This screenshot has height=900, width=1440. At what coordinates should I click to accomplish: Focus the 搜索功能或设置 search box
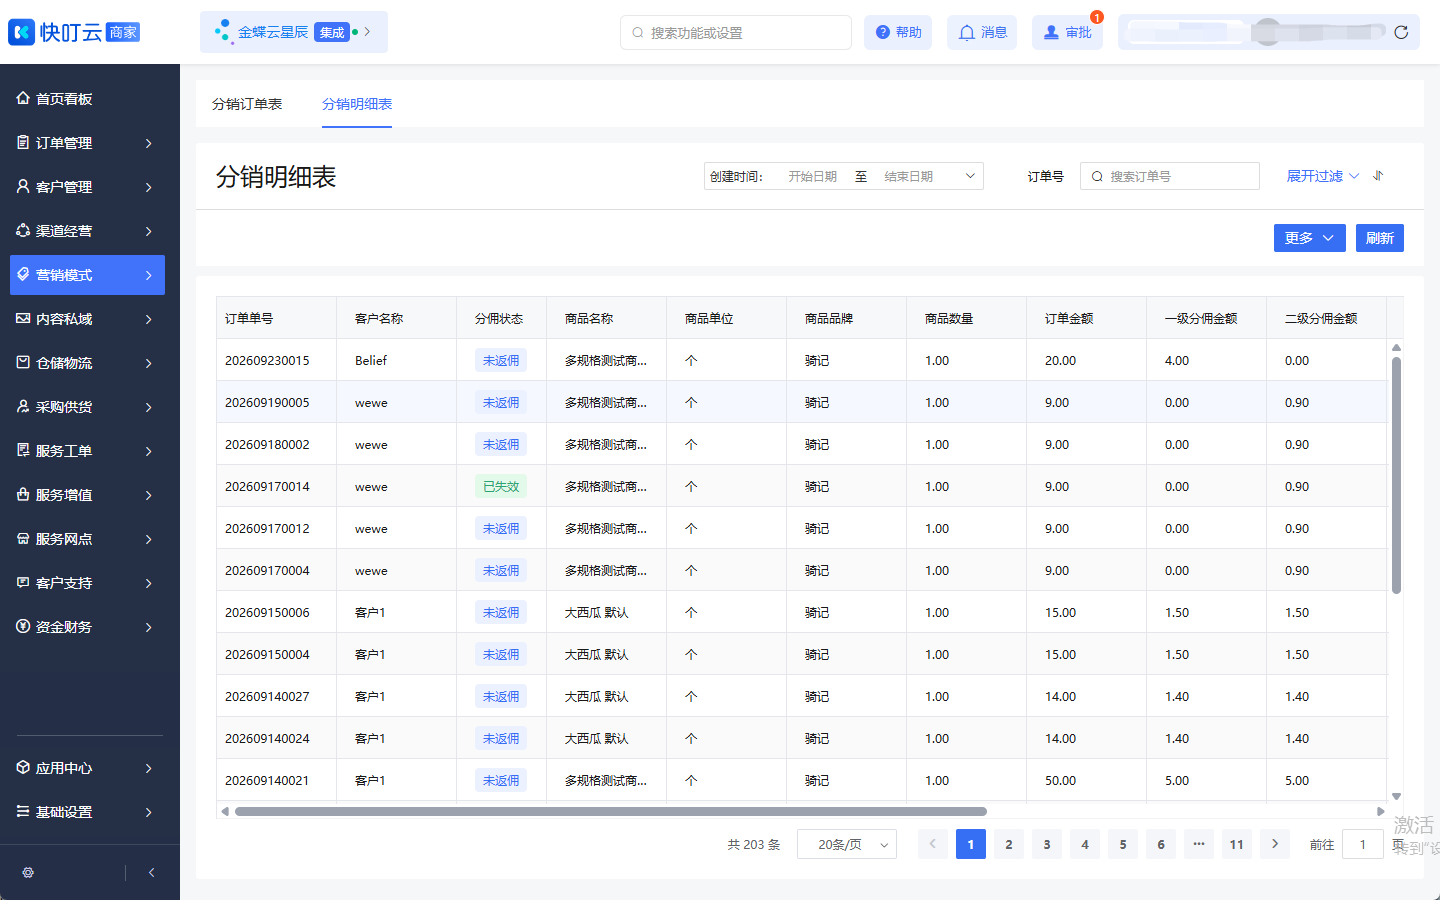tap(736, 32)
